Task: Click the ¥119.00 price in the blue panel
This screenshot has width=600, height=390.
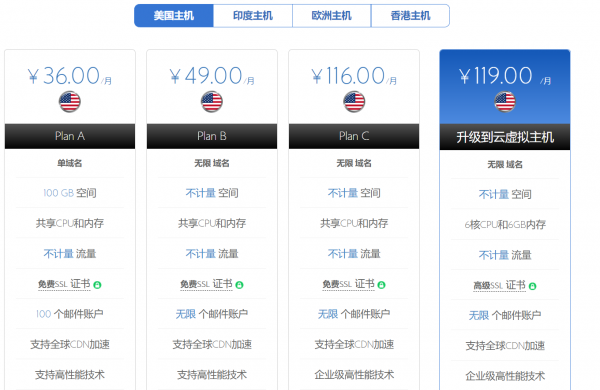Action: pos(505,76)
